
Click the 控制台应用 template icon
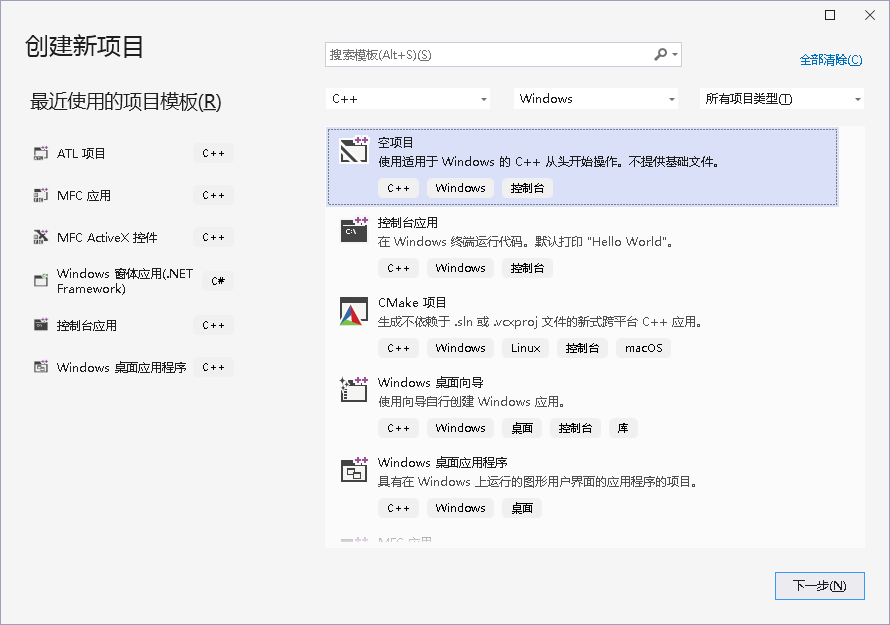(355, 228)
